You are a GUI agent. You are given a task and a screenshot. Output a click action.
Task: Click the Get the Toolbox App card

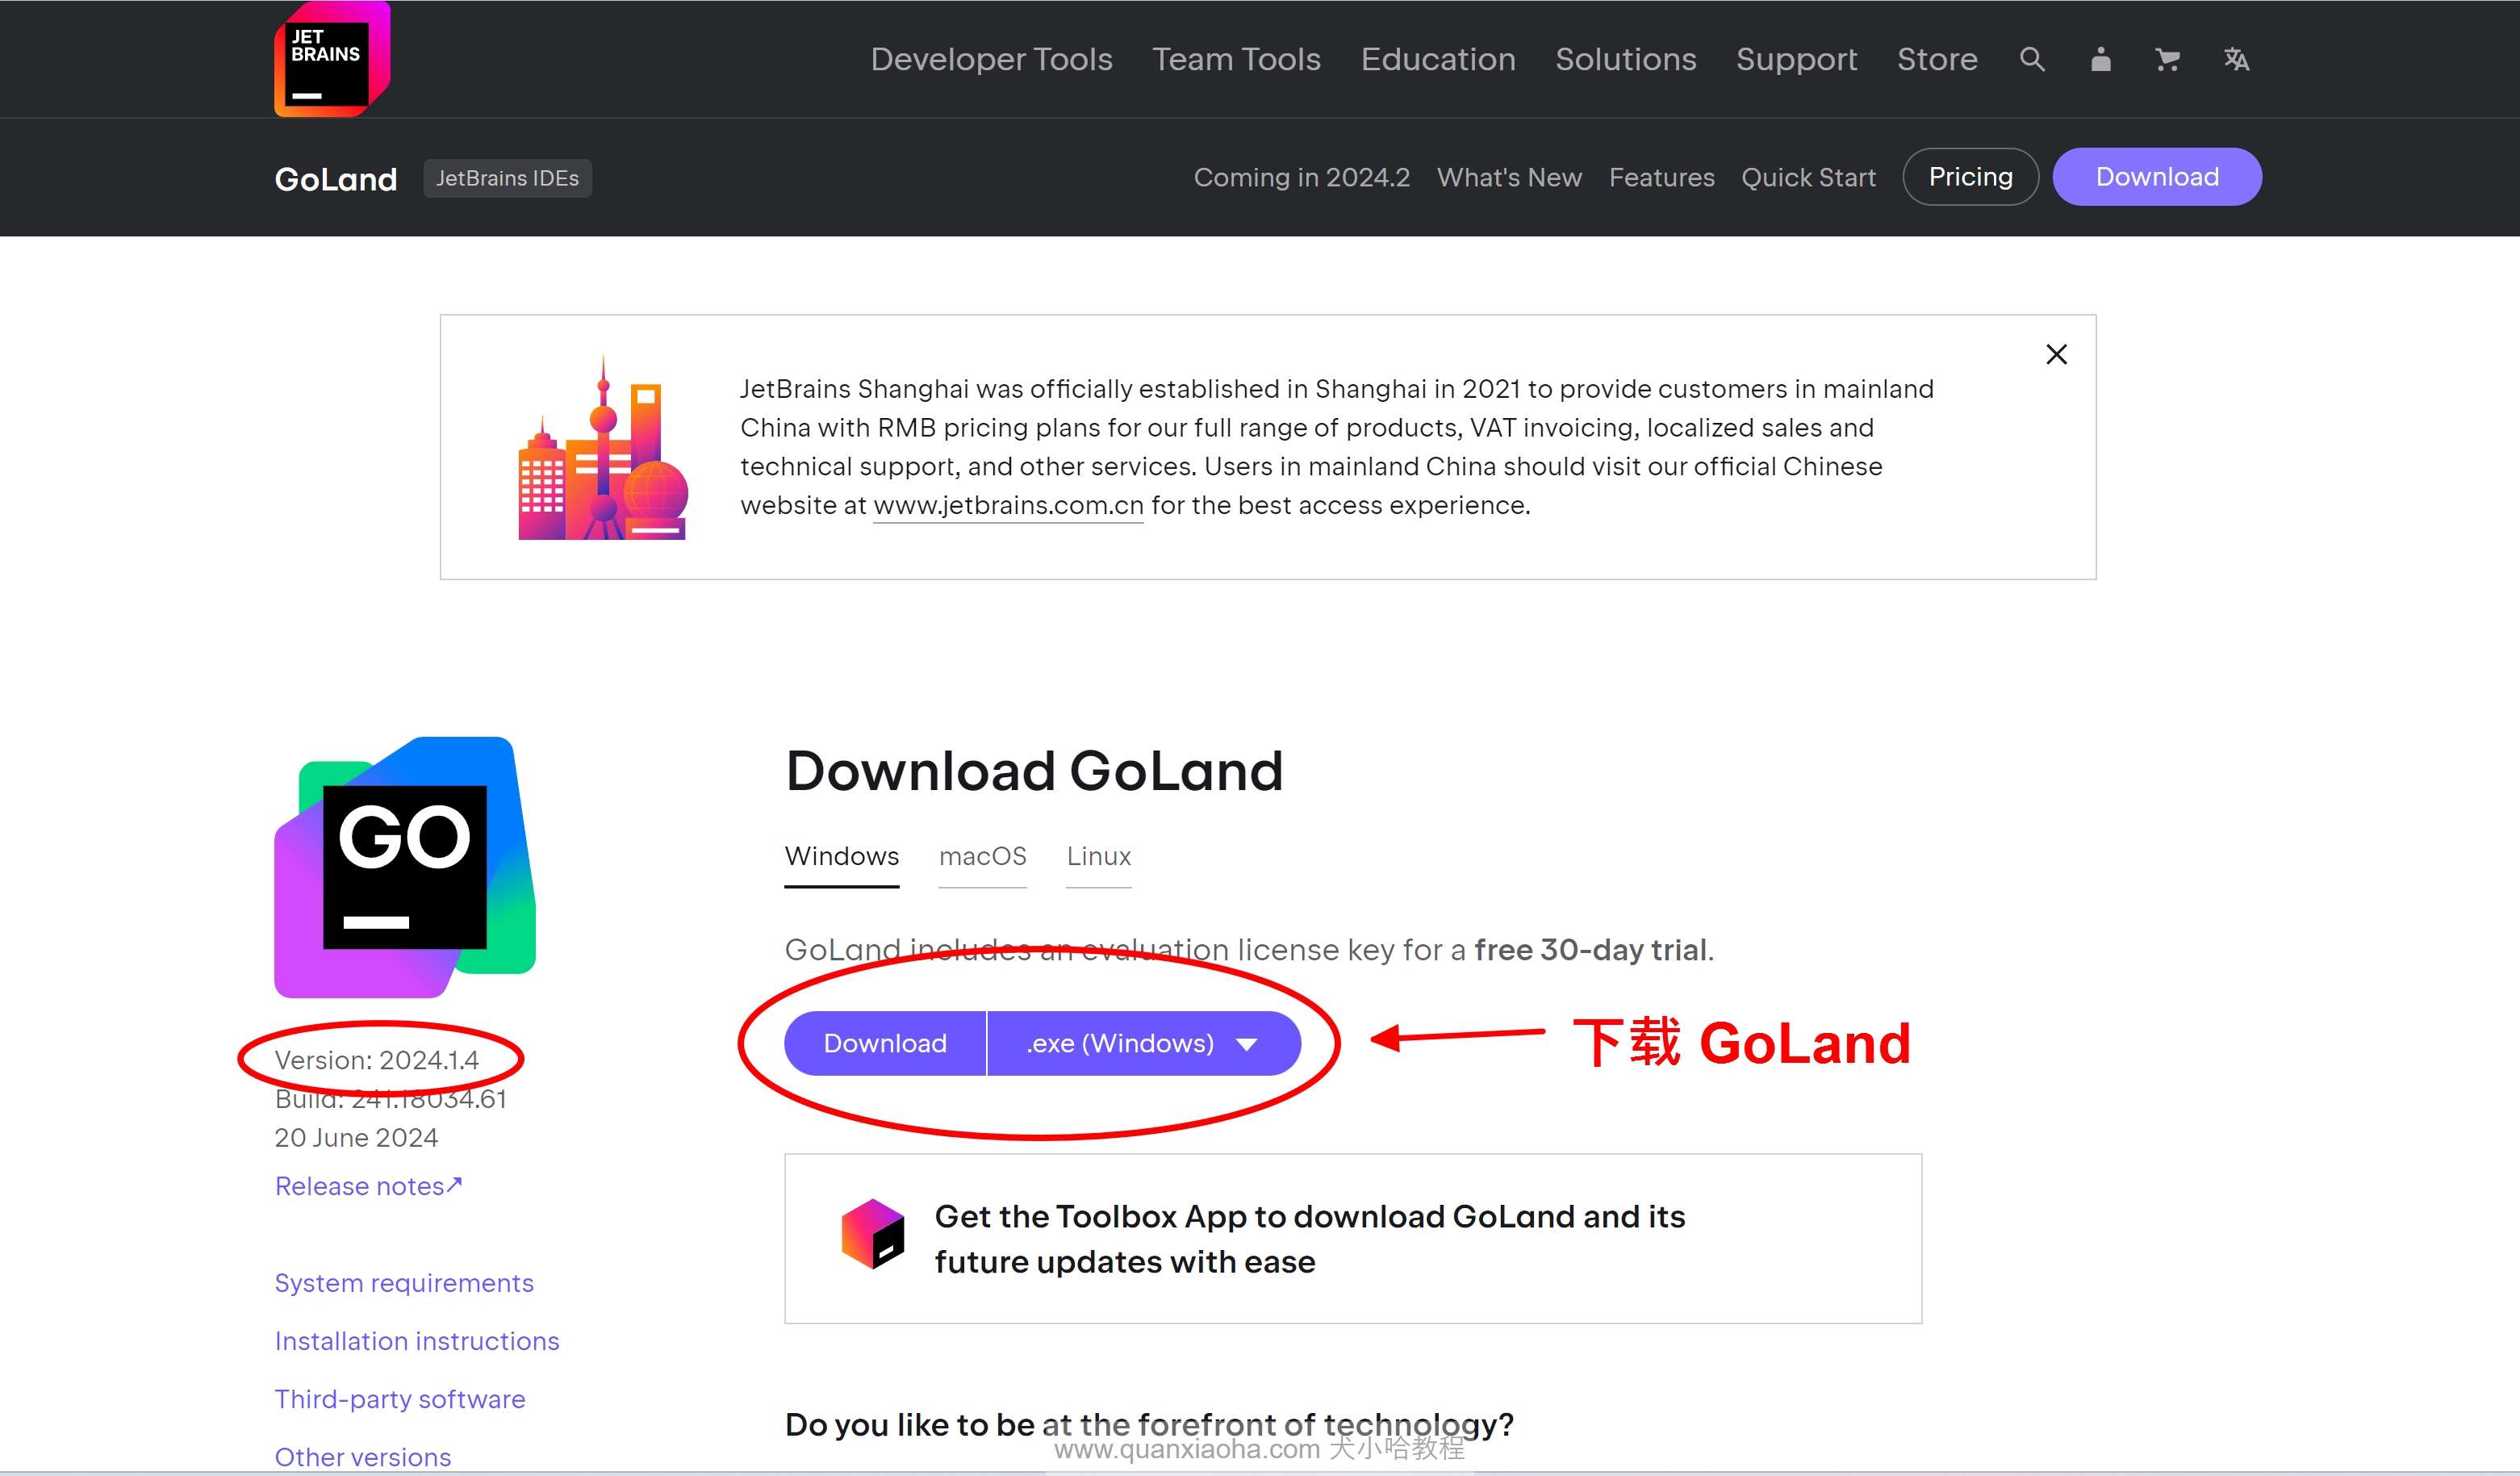click(x=1352, y=1239)
